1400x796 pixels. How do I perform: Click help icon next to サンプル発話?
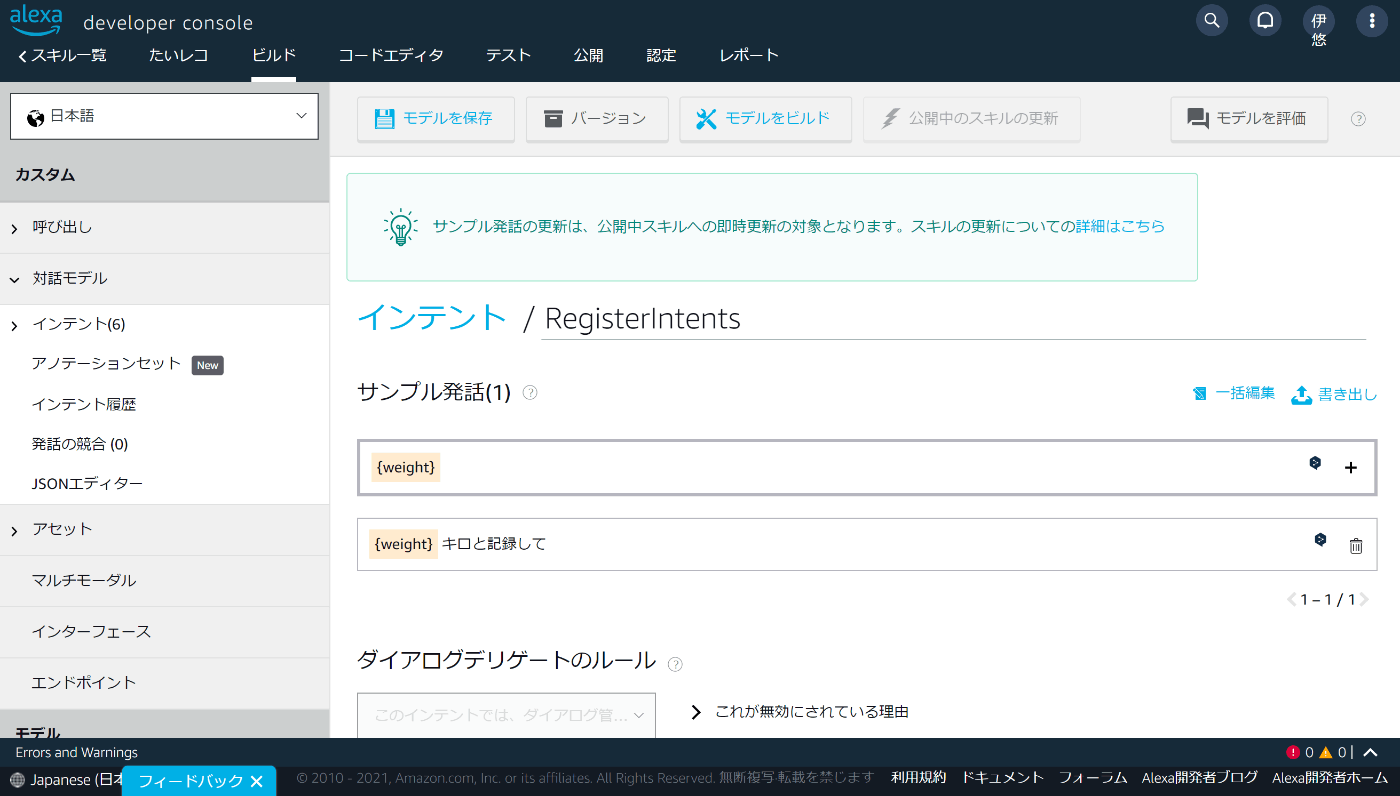click(x=530, y=393)
